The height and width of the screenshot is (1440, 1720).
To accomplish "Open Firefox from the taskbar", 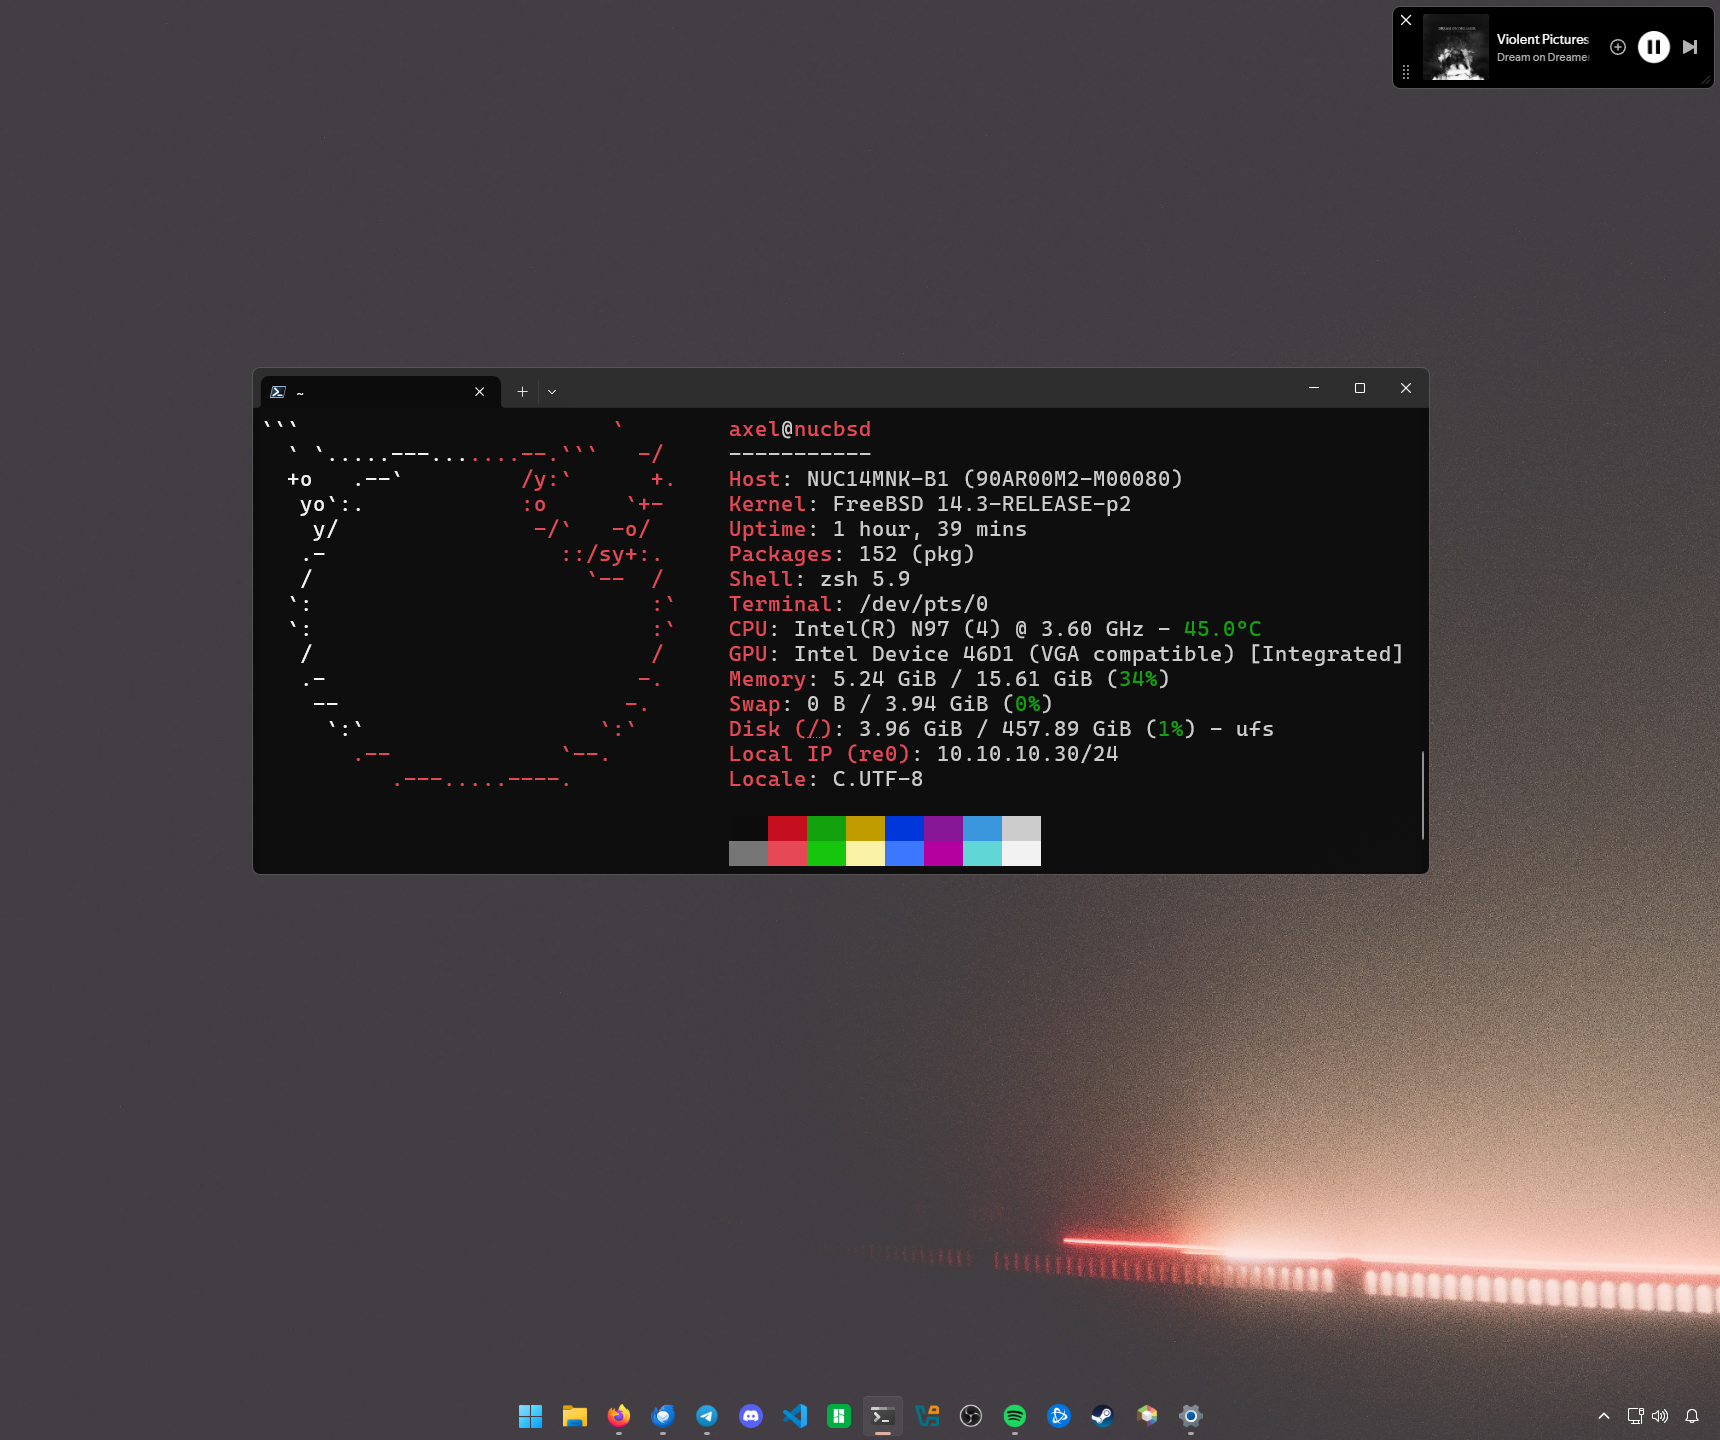I will (619, 1416).
